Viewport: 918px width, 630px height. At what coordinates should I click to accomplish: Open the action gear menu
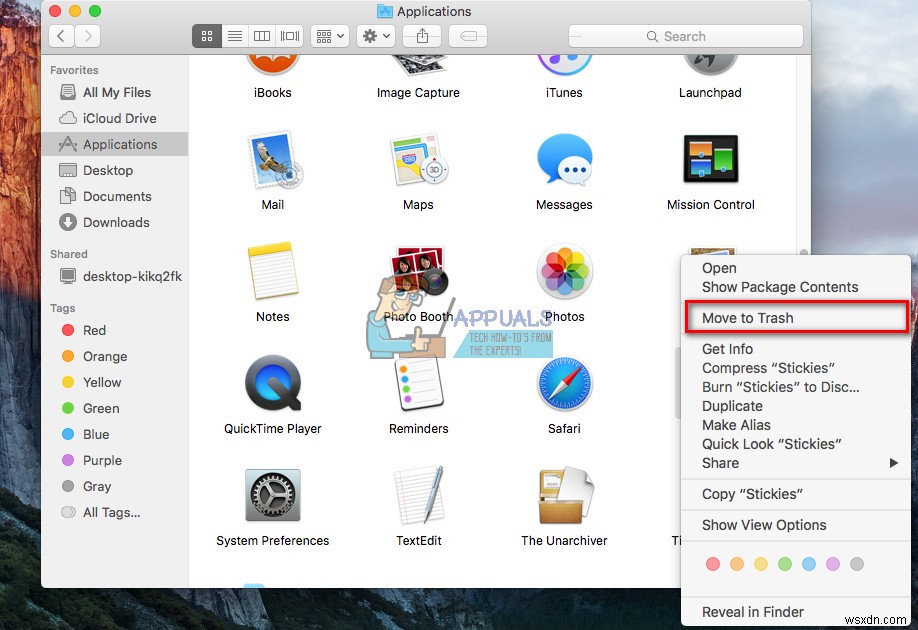(x=374, y=36)
